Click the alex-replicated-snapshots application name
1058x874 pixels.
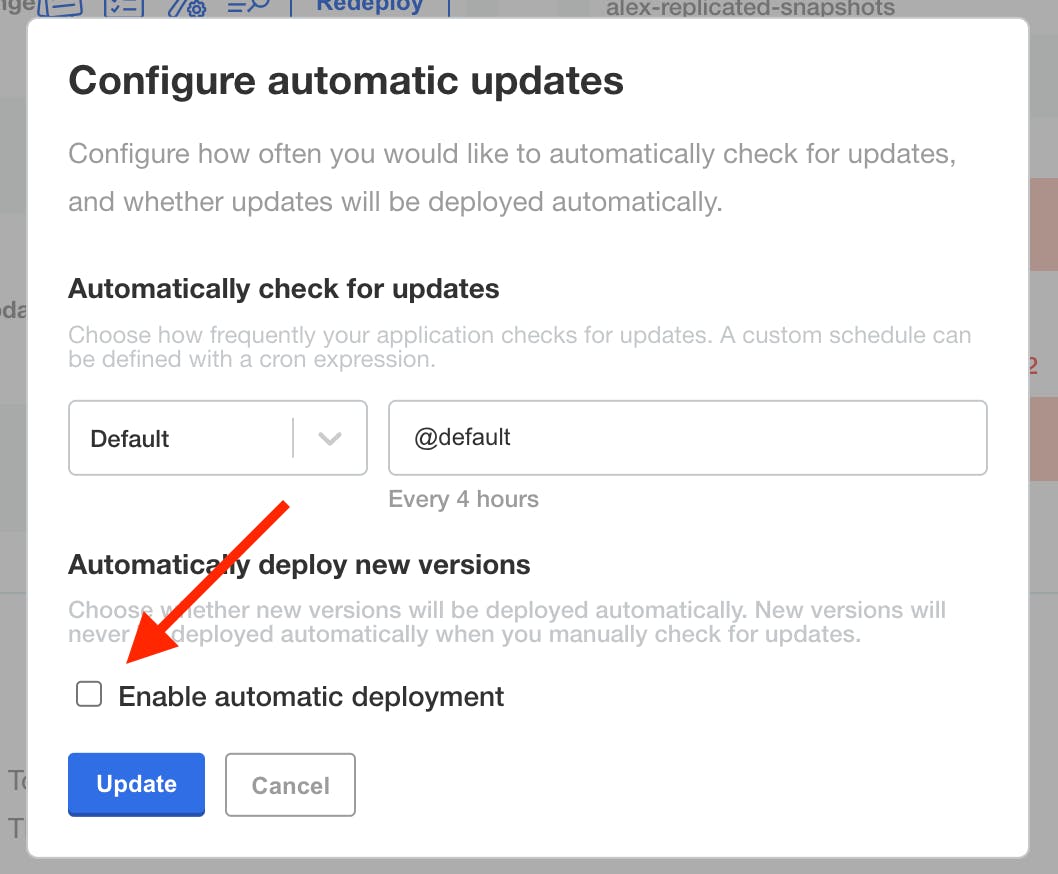(x=749, y=9)
